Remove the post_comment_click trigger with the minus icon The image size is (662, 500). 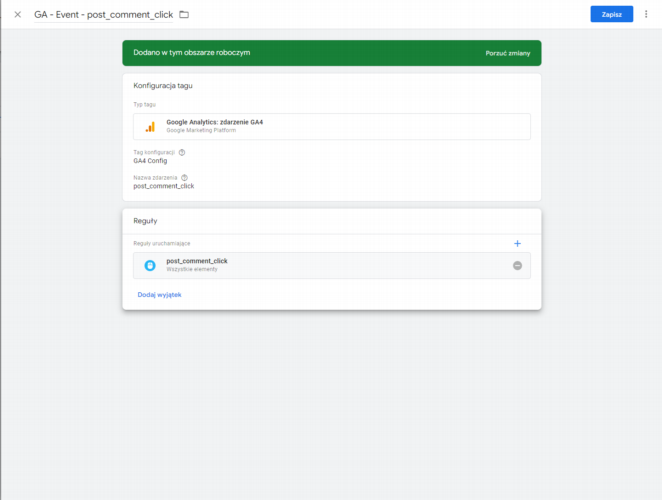pyautogui.click(x=517, y=265)
